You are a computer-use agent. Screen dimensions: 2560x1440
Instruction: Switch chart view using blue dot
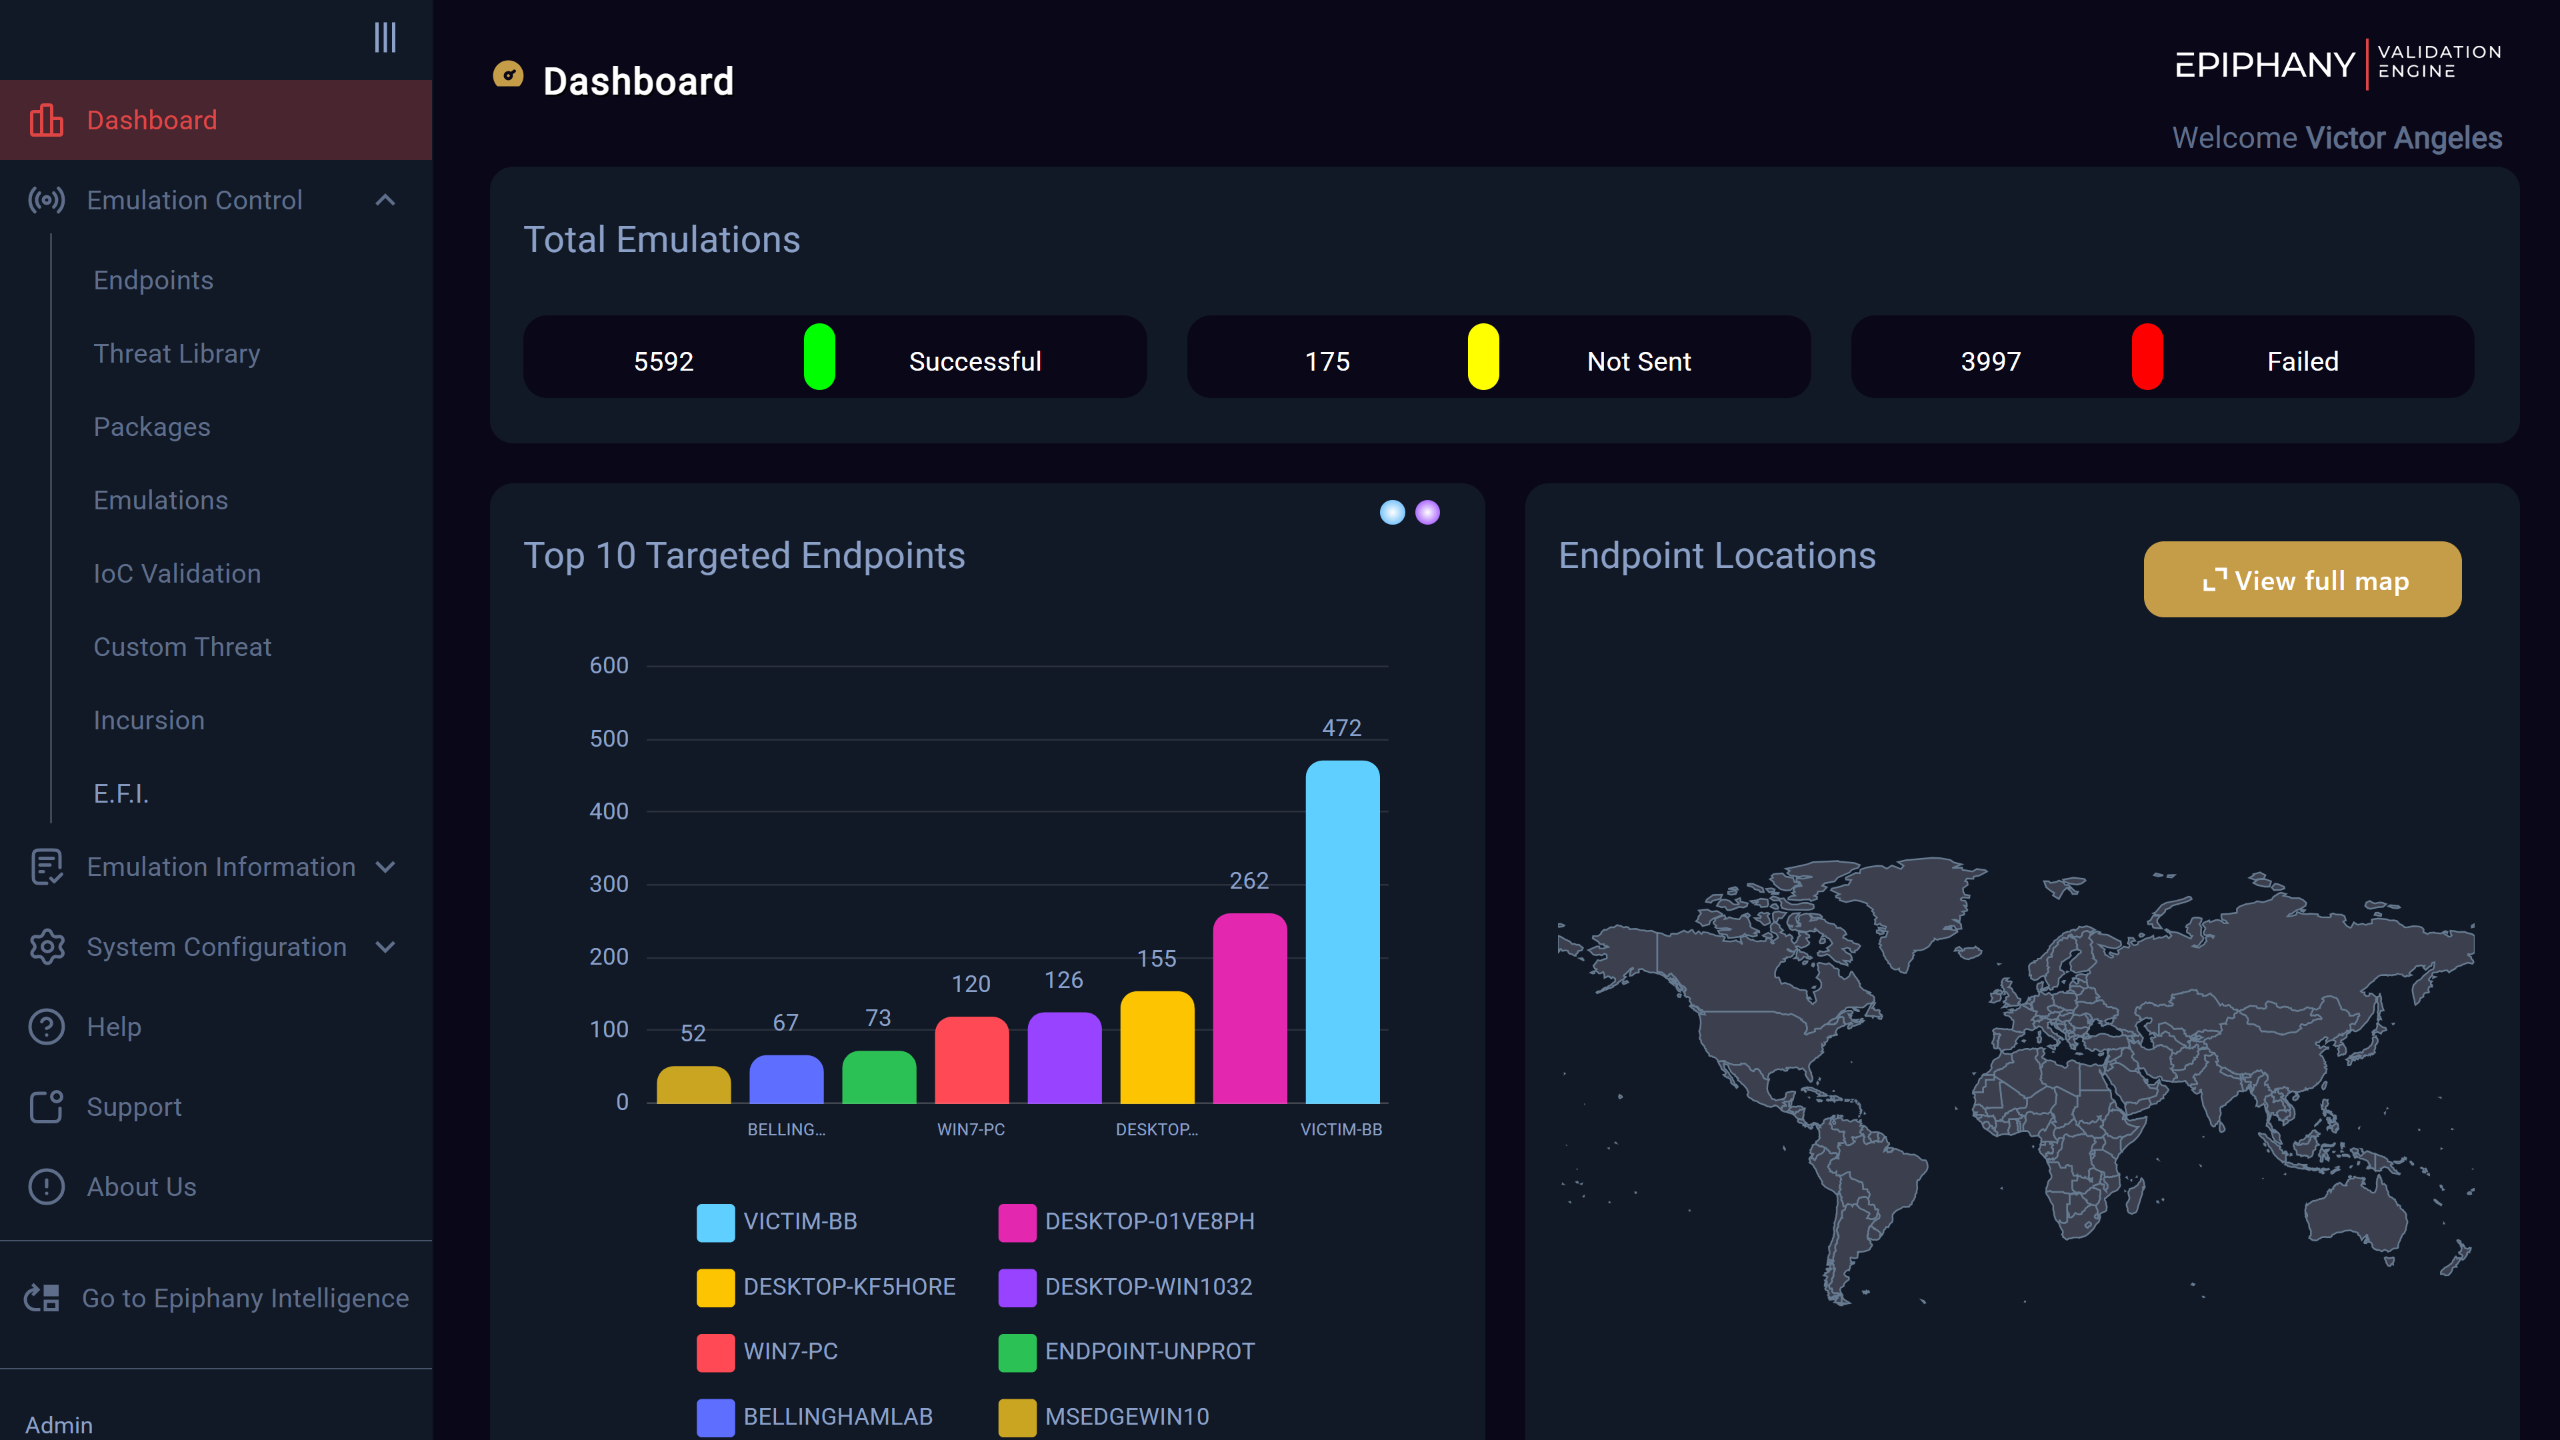[1392, 513]
